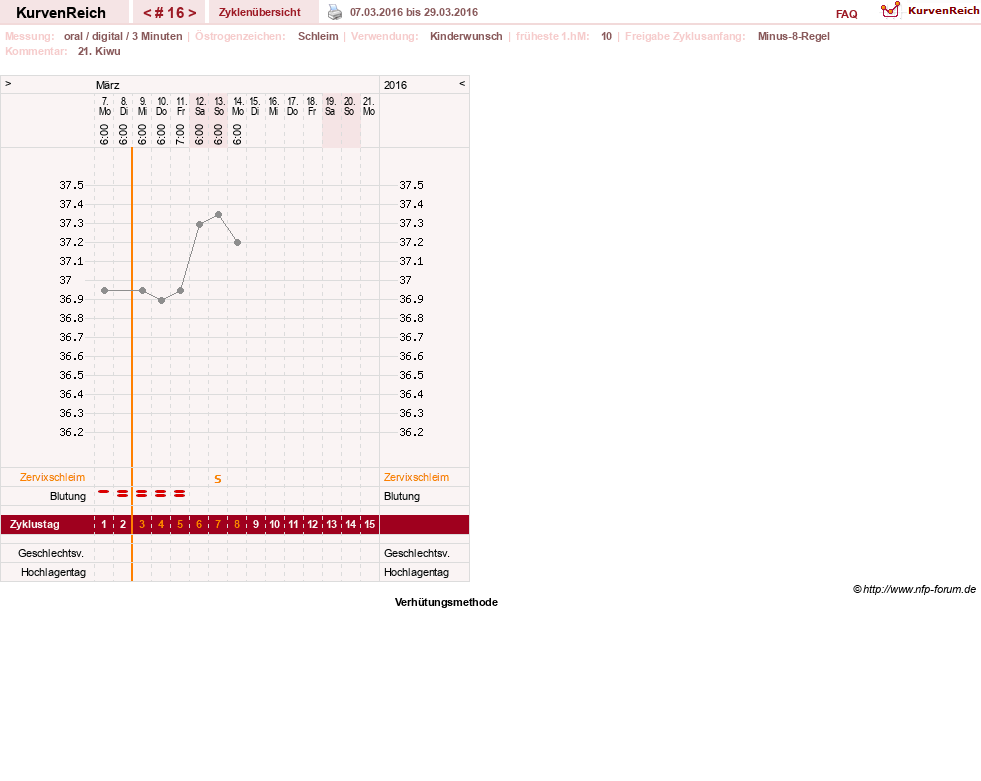
Task: Select cycle day 12 in the Zyklustag row
Action: (x=313, y=524)
